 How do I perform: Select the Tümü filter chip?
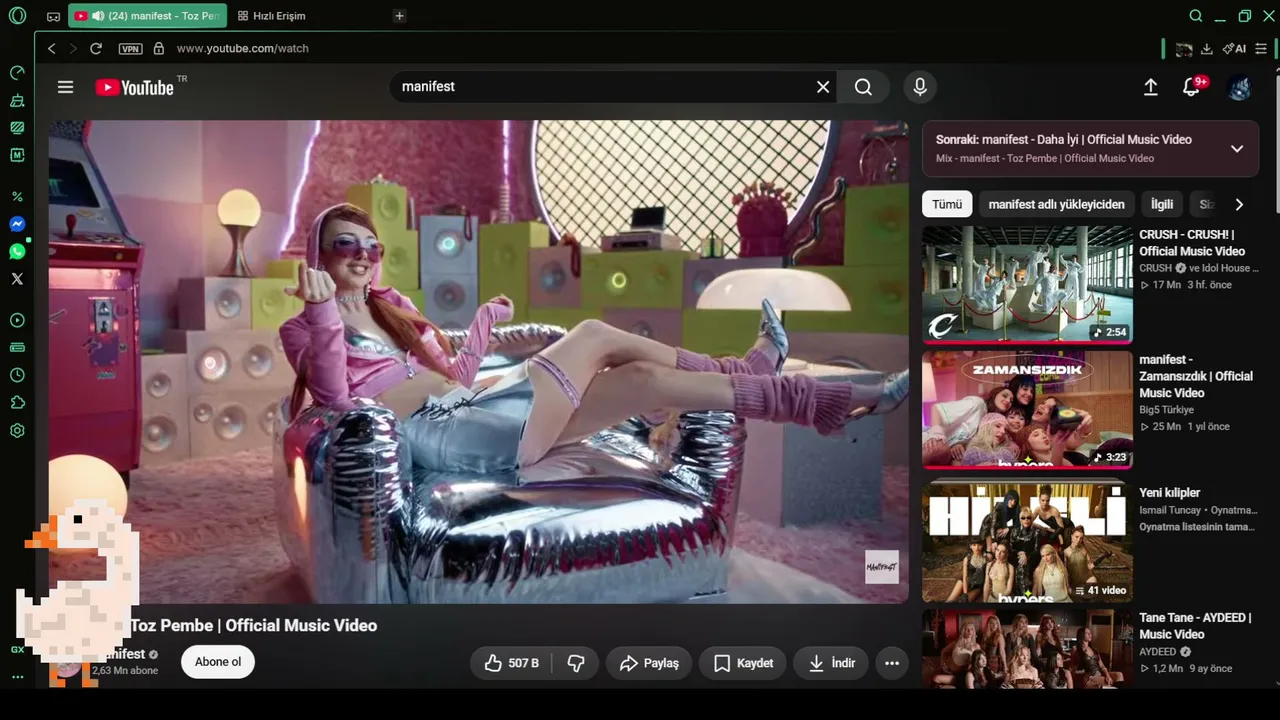pyautogui.click(x=947, y=204)
